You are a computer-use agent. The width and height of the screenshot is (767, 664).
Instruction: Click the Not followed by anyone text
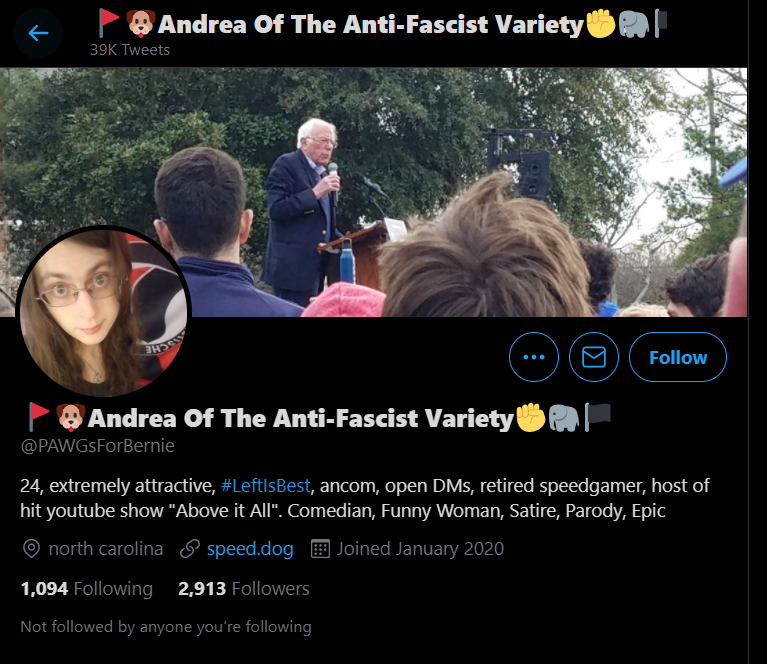click(166, 627)
